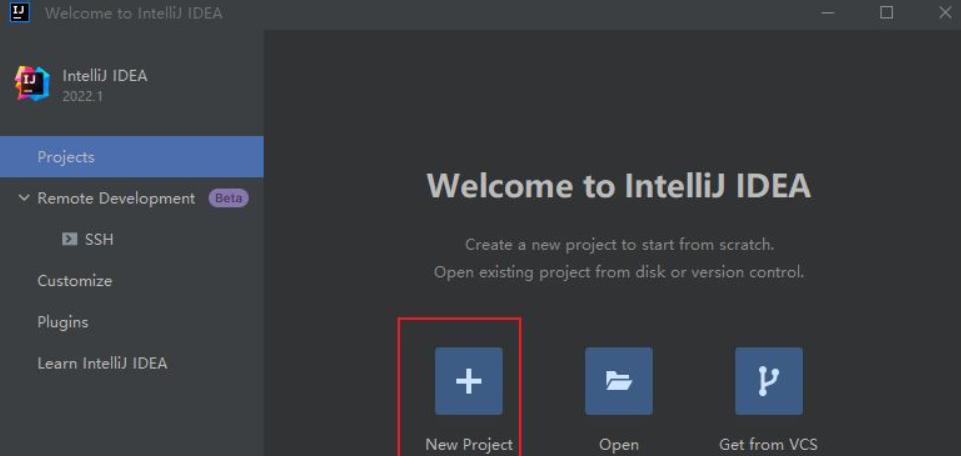Click the SSH terminal icon
The image size is (961, 456).
[69, 239]
